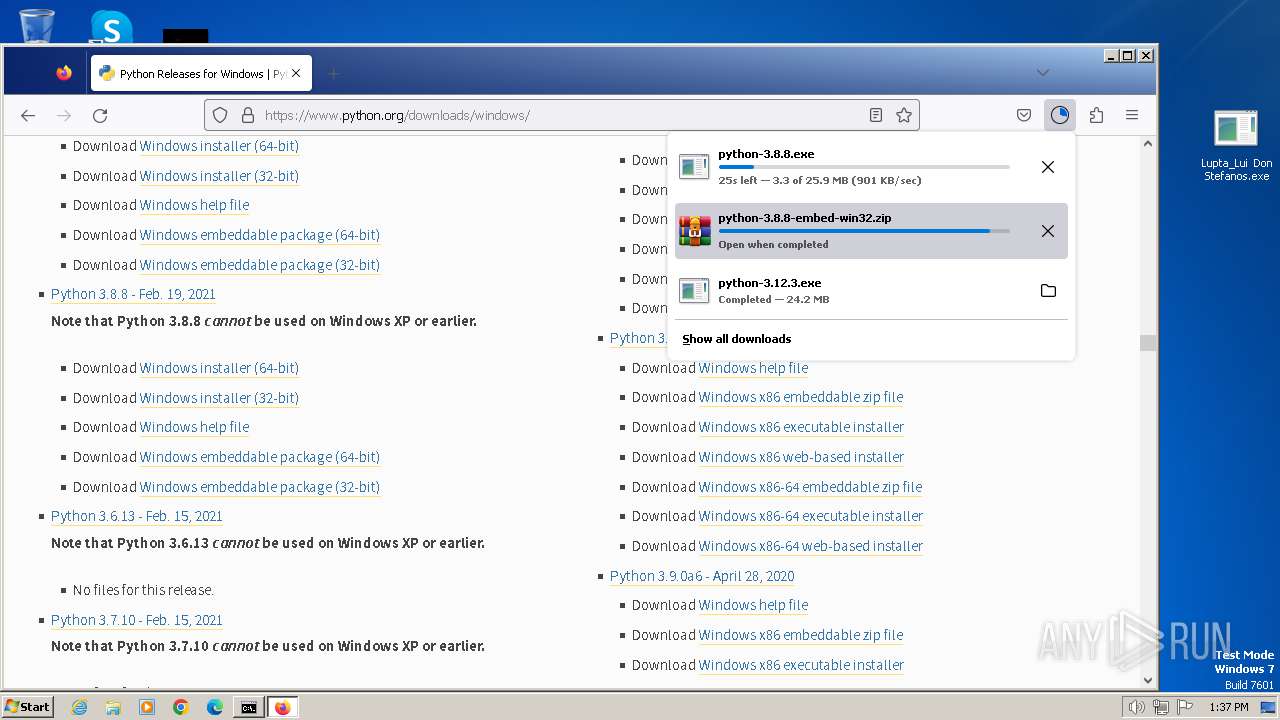The width and height of the screenshot is (1280, 720).
Task: Bookmark this page with the star
Action: coord(904,115)
